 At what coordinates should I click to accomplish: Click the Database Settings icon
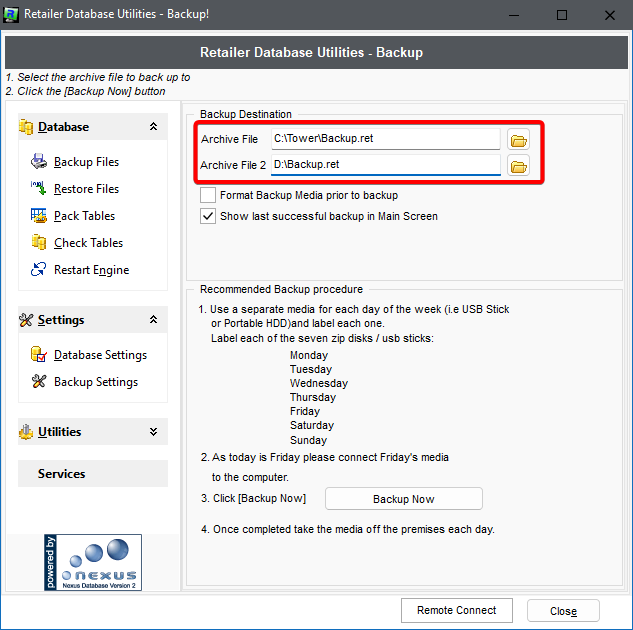(x=39, y=355)
